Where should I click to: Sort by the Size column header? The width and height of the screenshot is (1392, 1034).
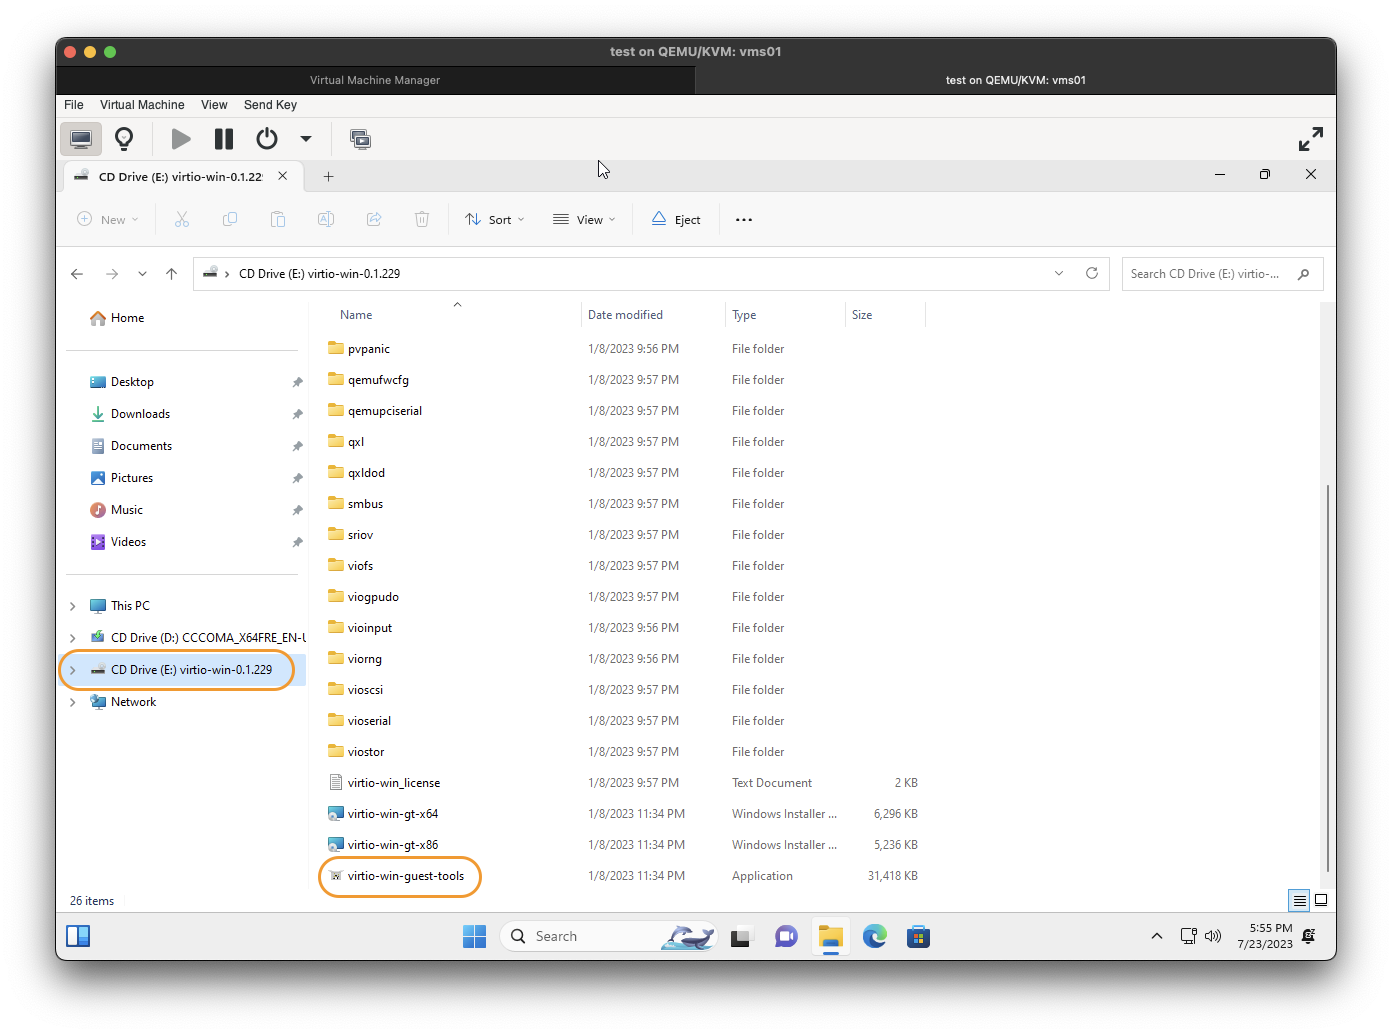(862, 315)
